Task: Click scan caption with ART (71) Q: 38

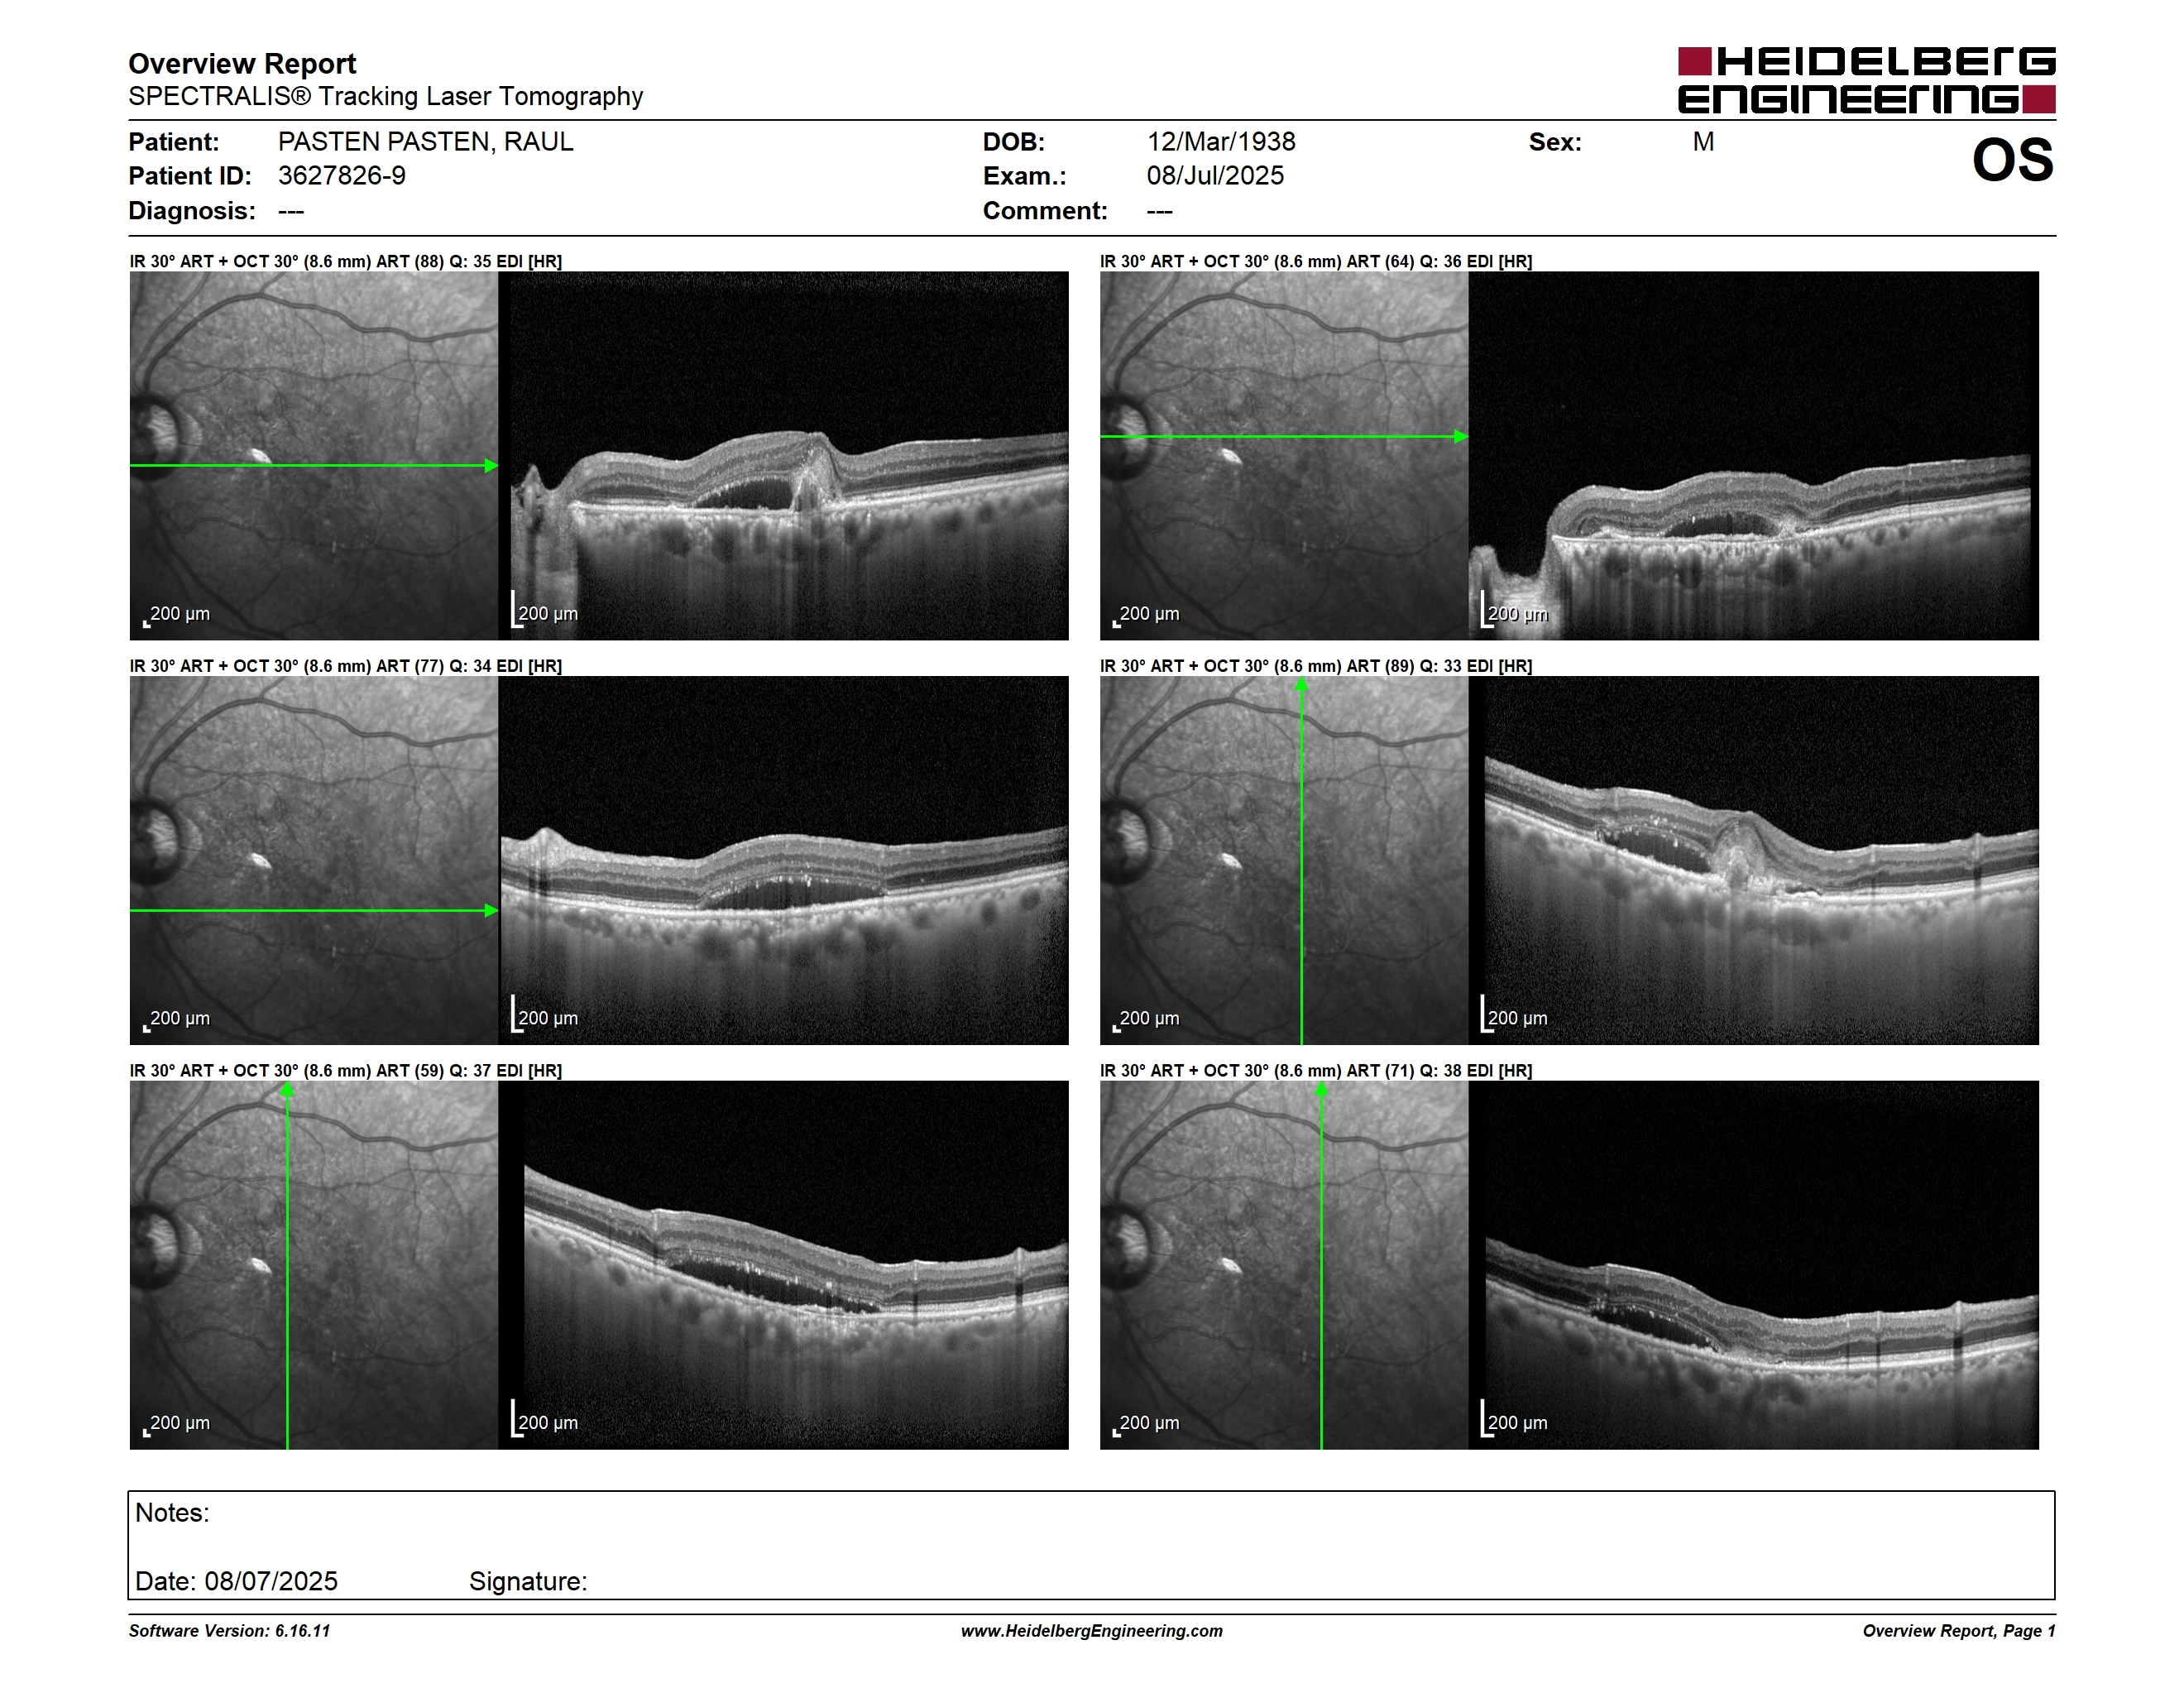Action: tap(1316, 1071)
